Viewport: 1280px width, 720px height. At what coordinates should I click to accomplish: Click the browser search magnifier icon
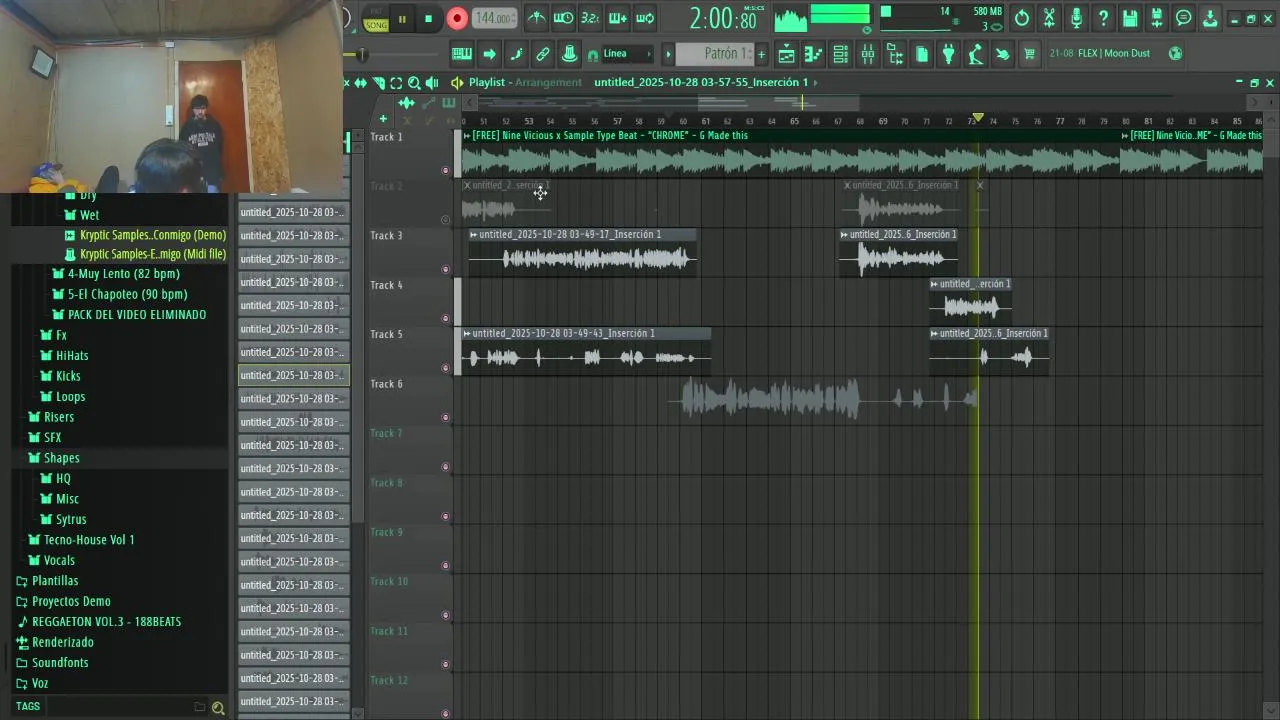[218, 707]
